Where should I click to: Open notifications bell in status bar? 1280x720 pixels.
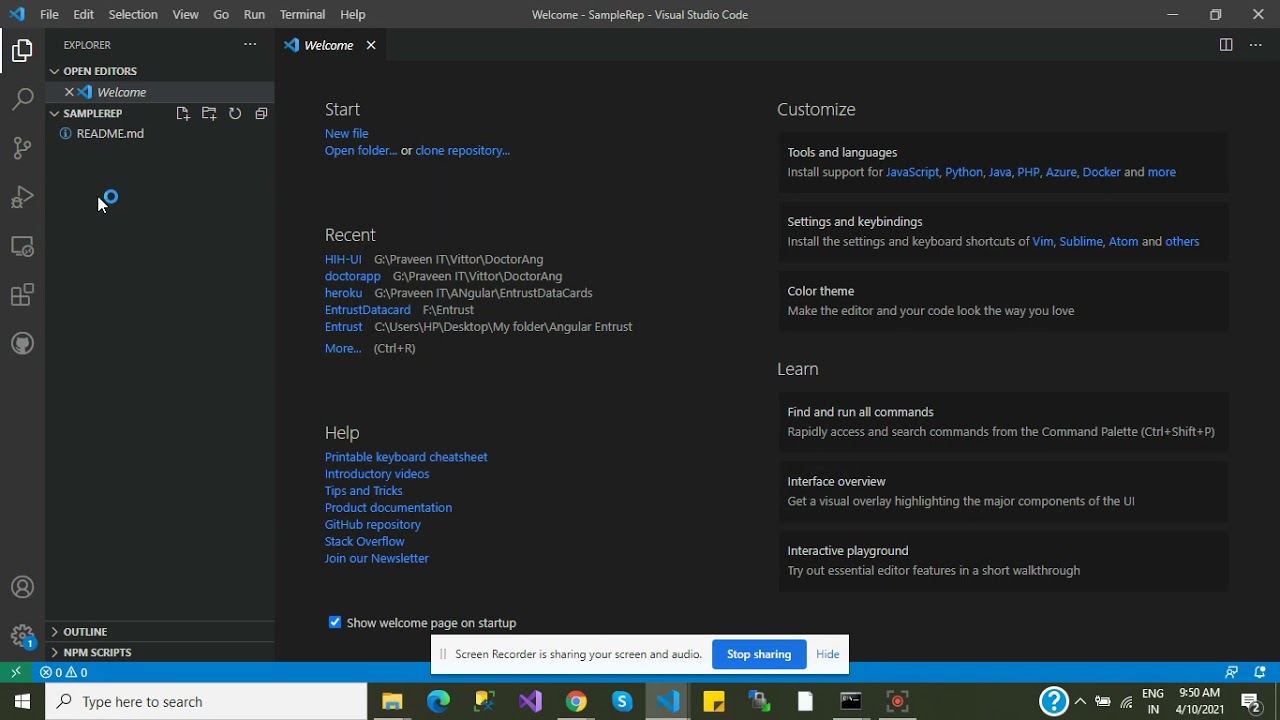click(1260, 673)
